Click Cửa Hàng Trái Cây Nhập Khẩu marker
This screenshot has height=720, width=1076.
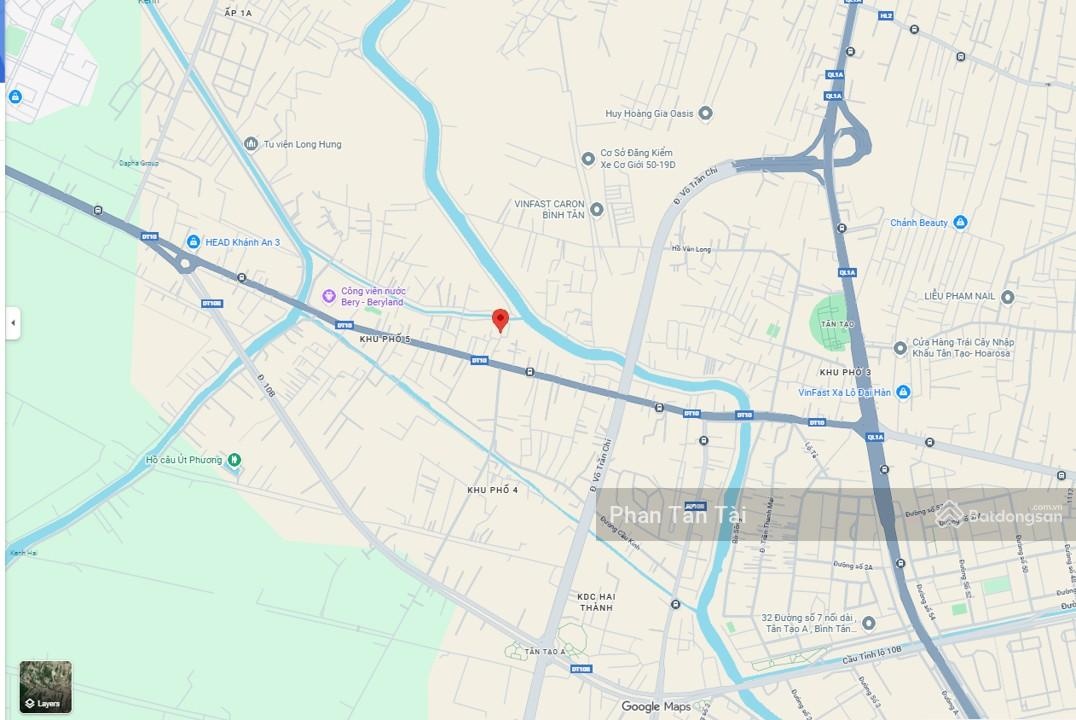900,348
